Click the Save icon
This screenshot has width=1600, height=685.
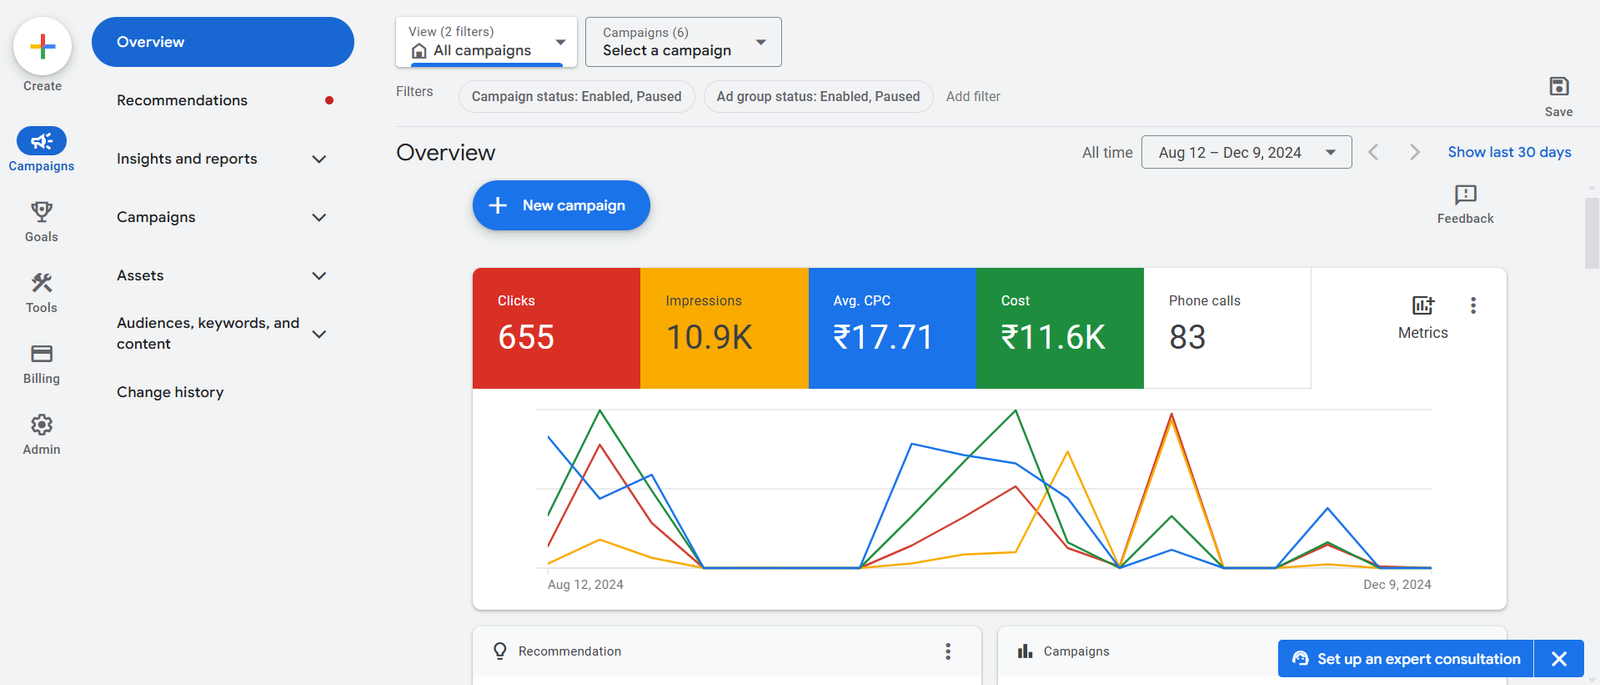[x=1559, y=86]
